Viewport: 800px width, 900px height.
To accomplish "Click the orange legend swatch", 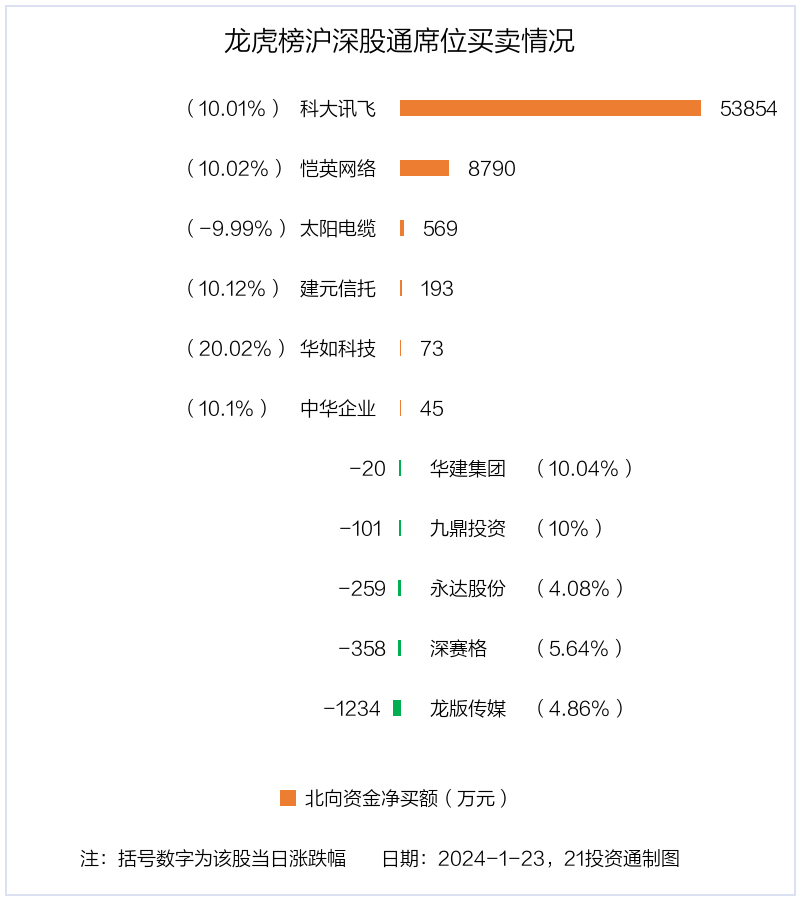I will [x=288, y=798].
